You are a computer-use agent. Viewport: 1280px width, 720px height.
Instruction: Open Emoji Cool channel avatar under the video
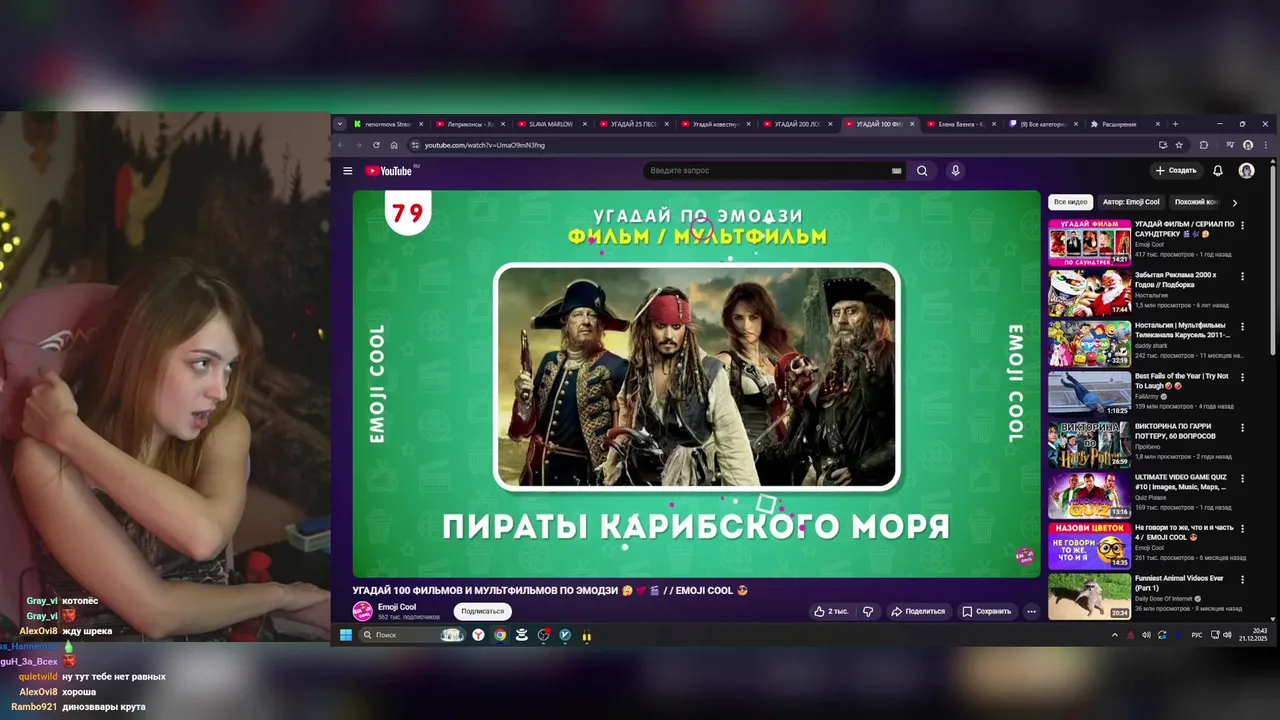[x=362, y=611]
